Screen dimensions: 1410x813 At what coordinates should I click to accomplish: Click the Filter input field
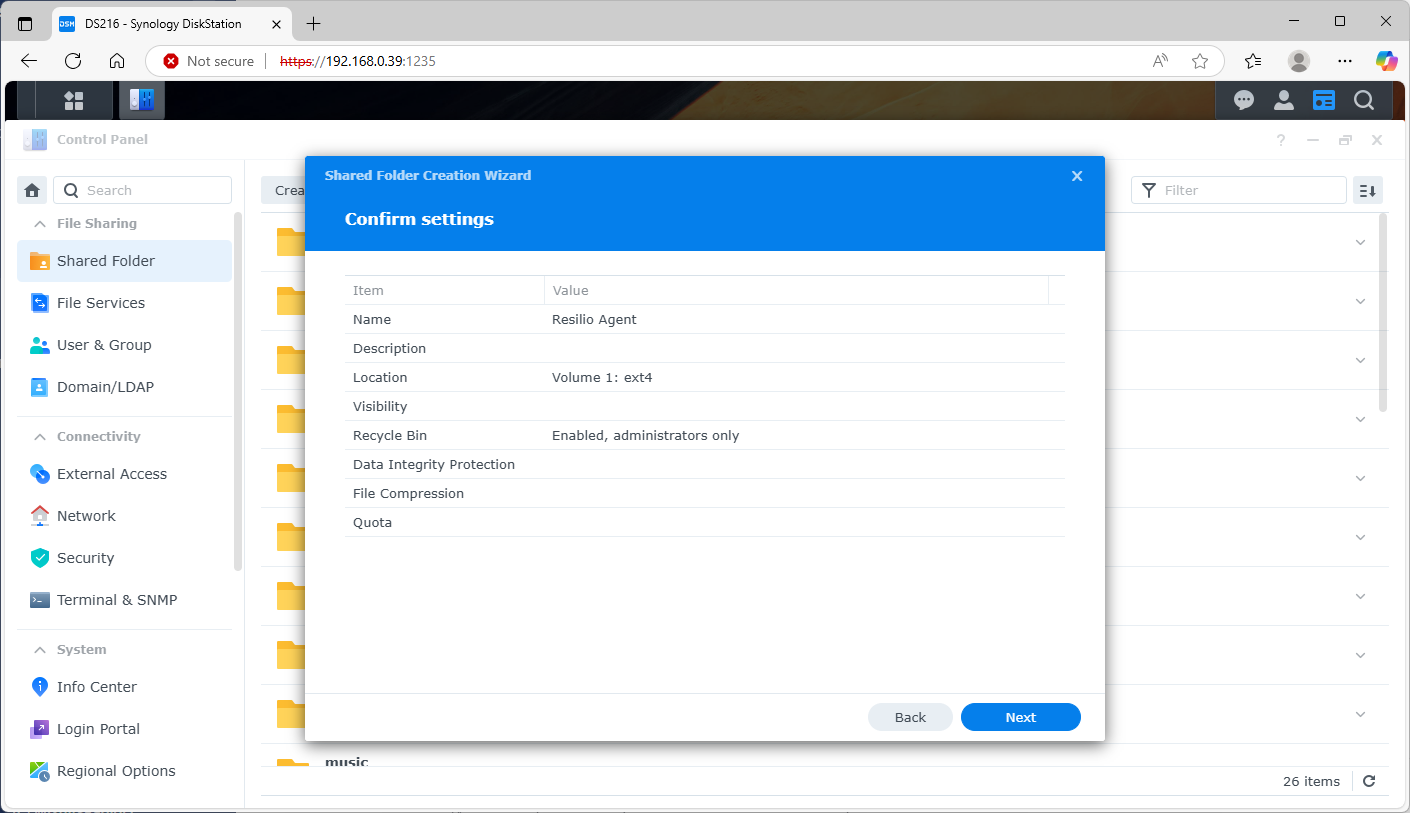1240,189
